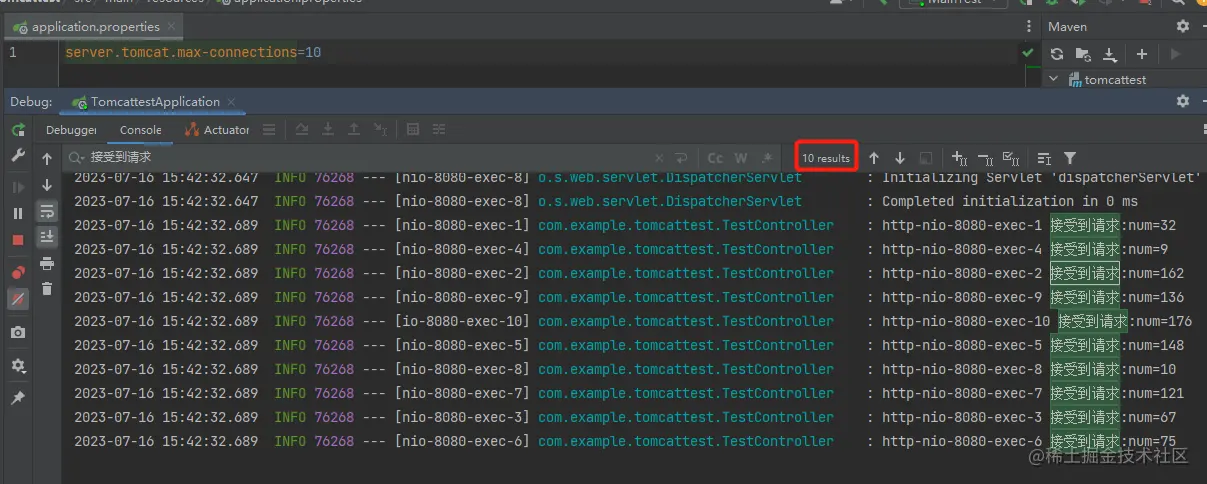Go to previous search occurrence
Screen dimensions: 1207x484
874,158
